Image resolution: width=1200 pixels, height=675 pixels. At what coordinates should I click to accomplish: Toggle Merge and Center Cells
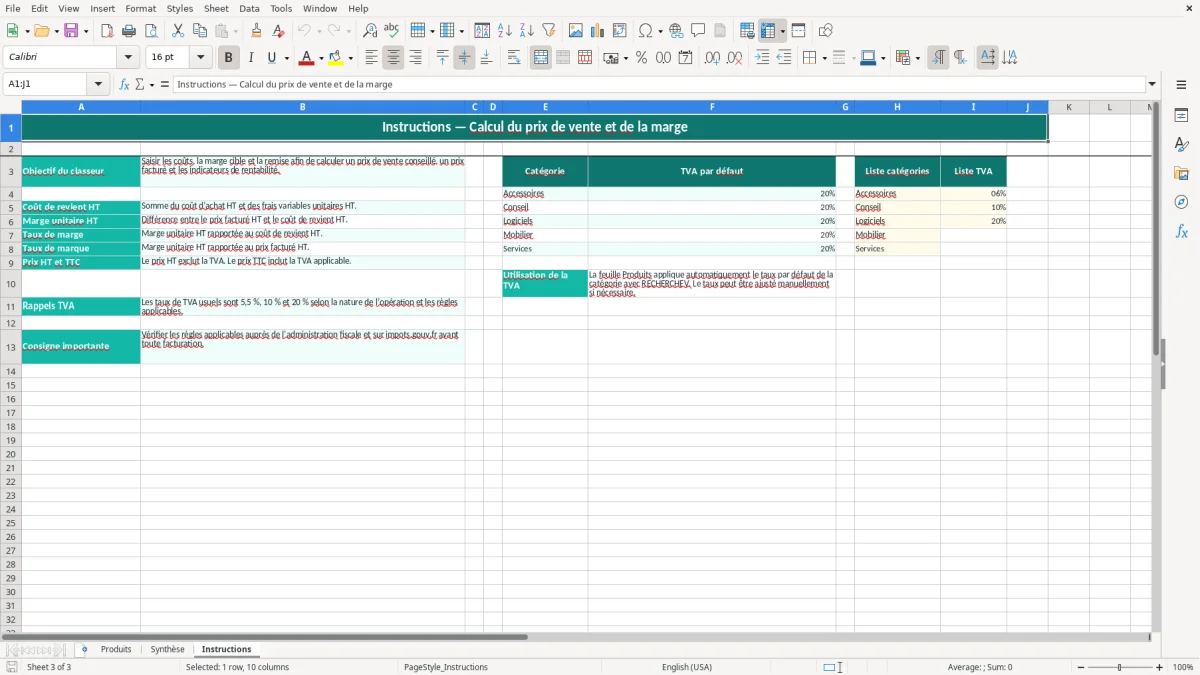click(541, 58)
